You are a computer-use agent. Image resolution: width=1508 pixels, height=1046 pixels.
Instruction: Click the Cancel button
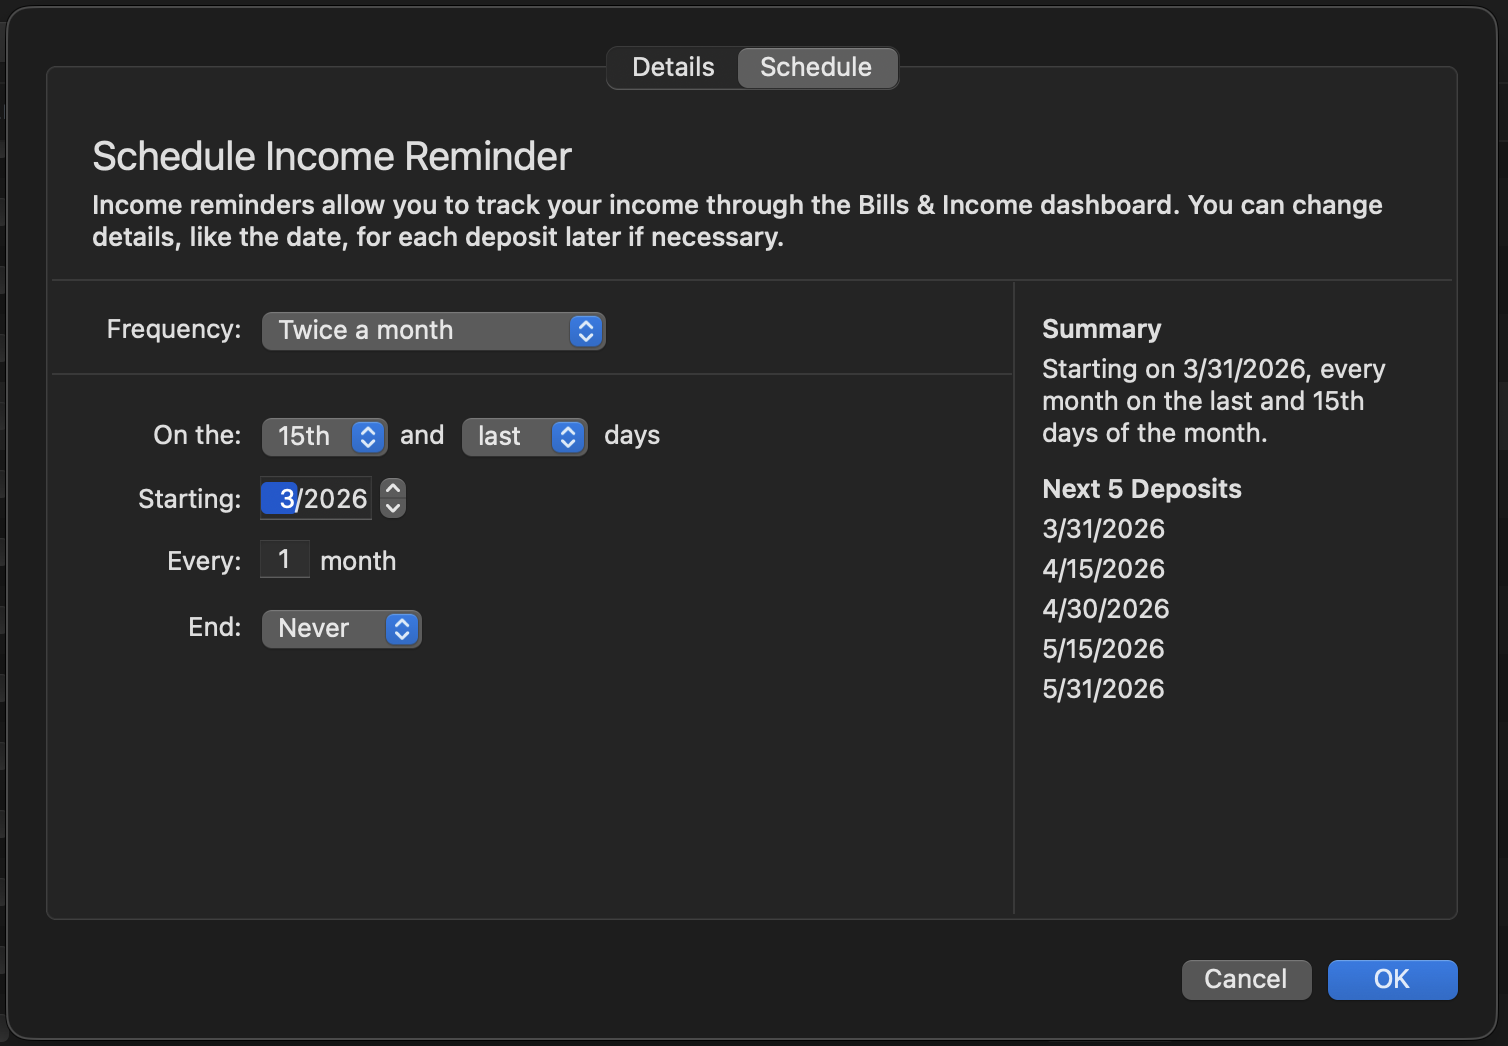(x=1246, y=979)
